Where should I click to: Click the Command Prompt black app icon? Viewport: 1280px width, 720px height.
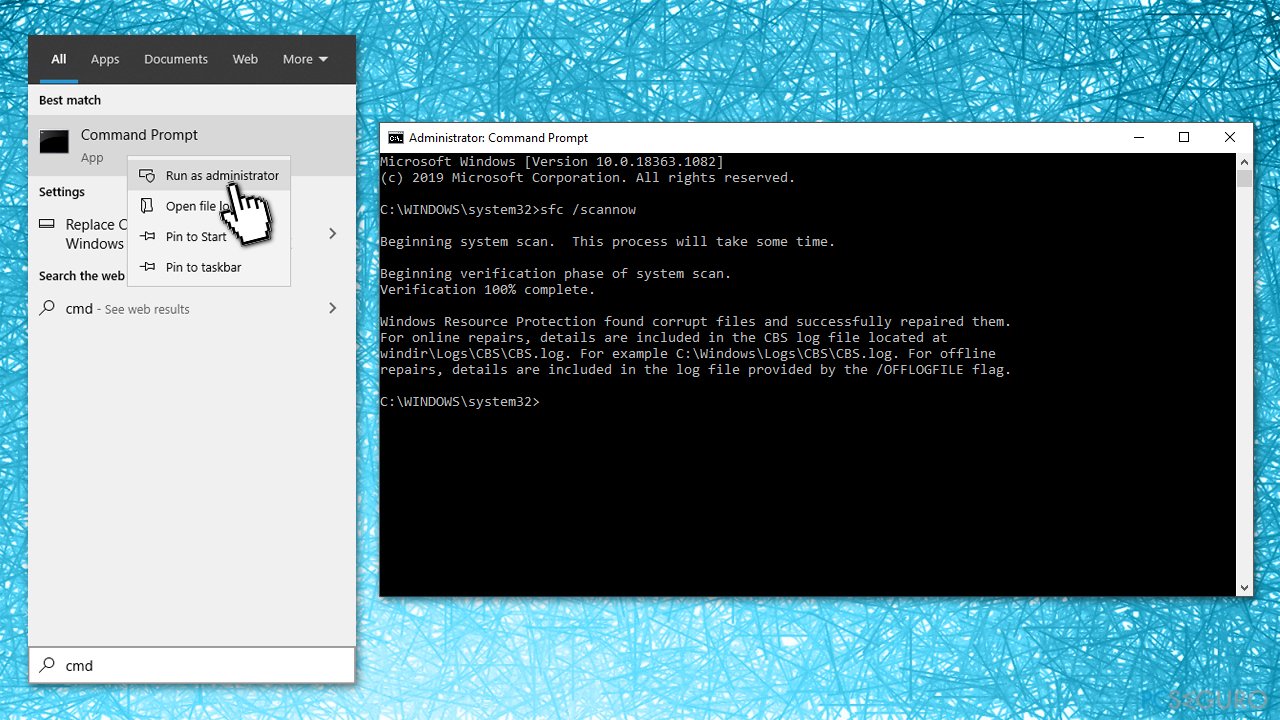[x=54, y=142]
